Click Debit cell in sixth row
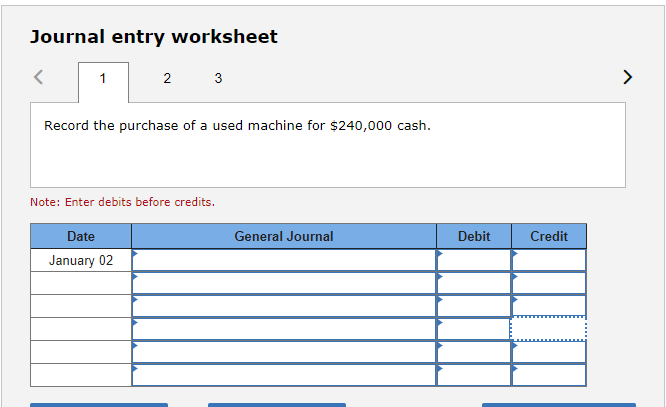Screen dimensions: 666x407 tap(474, 375)
